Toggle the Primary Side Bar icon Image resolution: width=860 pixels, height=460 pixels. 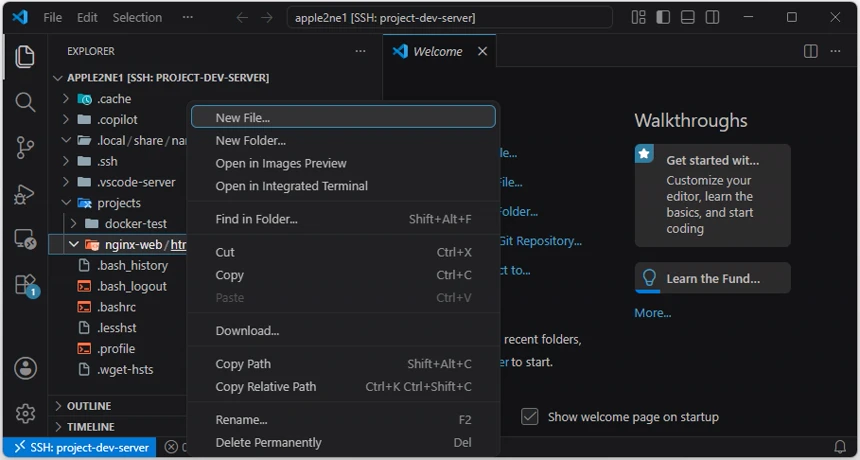pyautogui.click(x=663, y=18)
